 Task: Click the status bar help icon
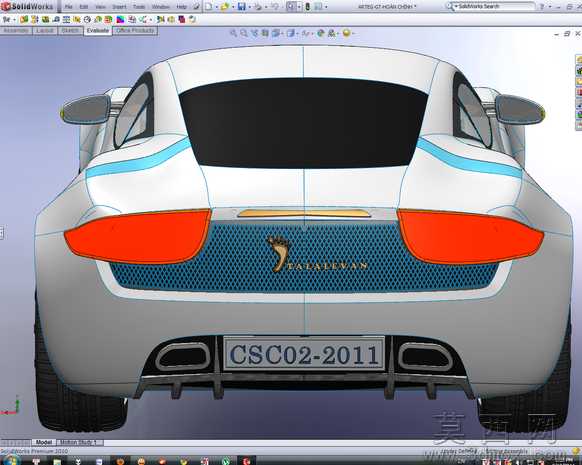576,452
